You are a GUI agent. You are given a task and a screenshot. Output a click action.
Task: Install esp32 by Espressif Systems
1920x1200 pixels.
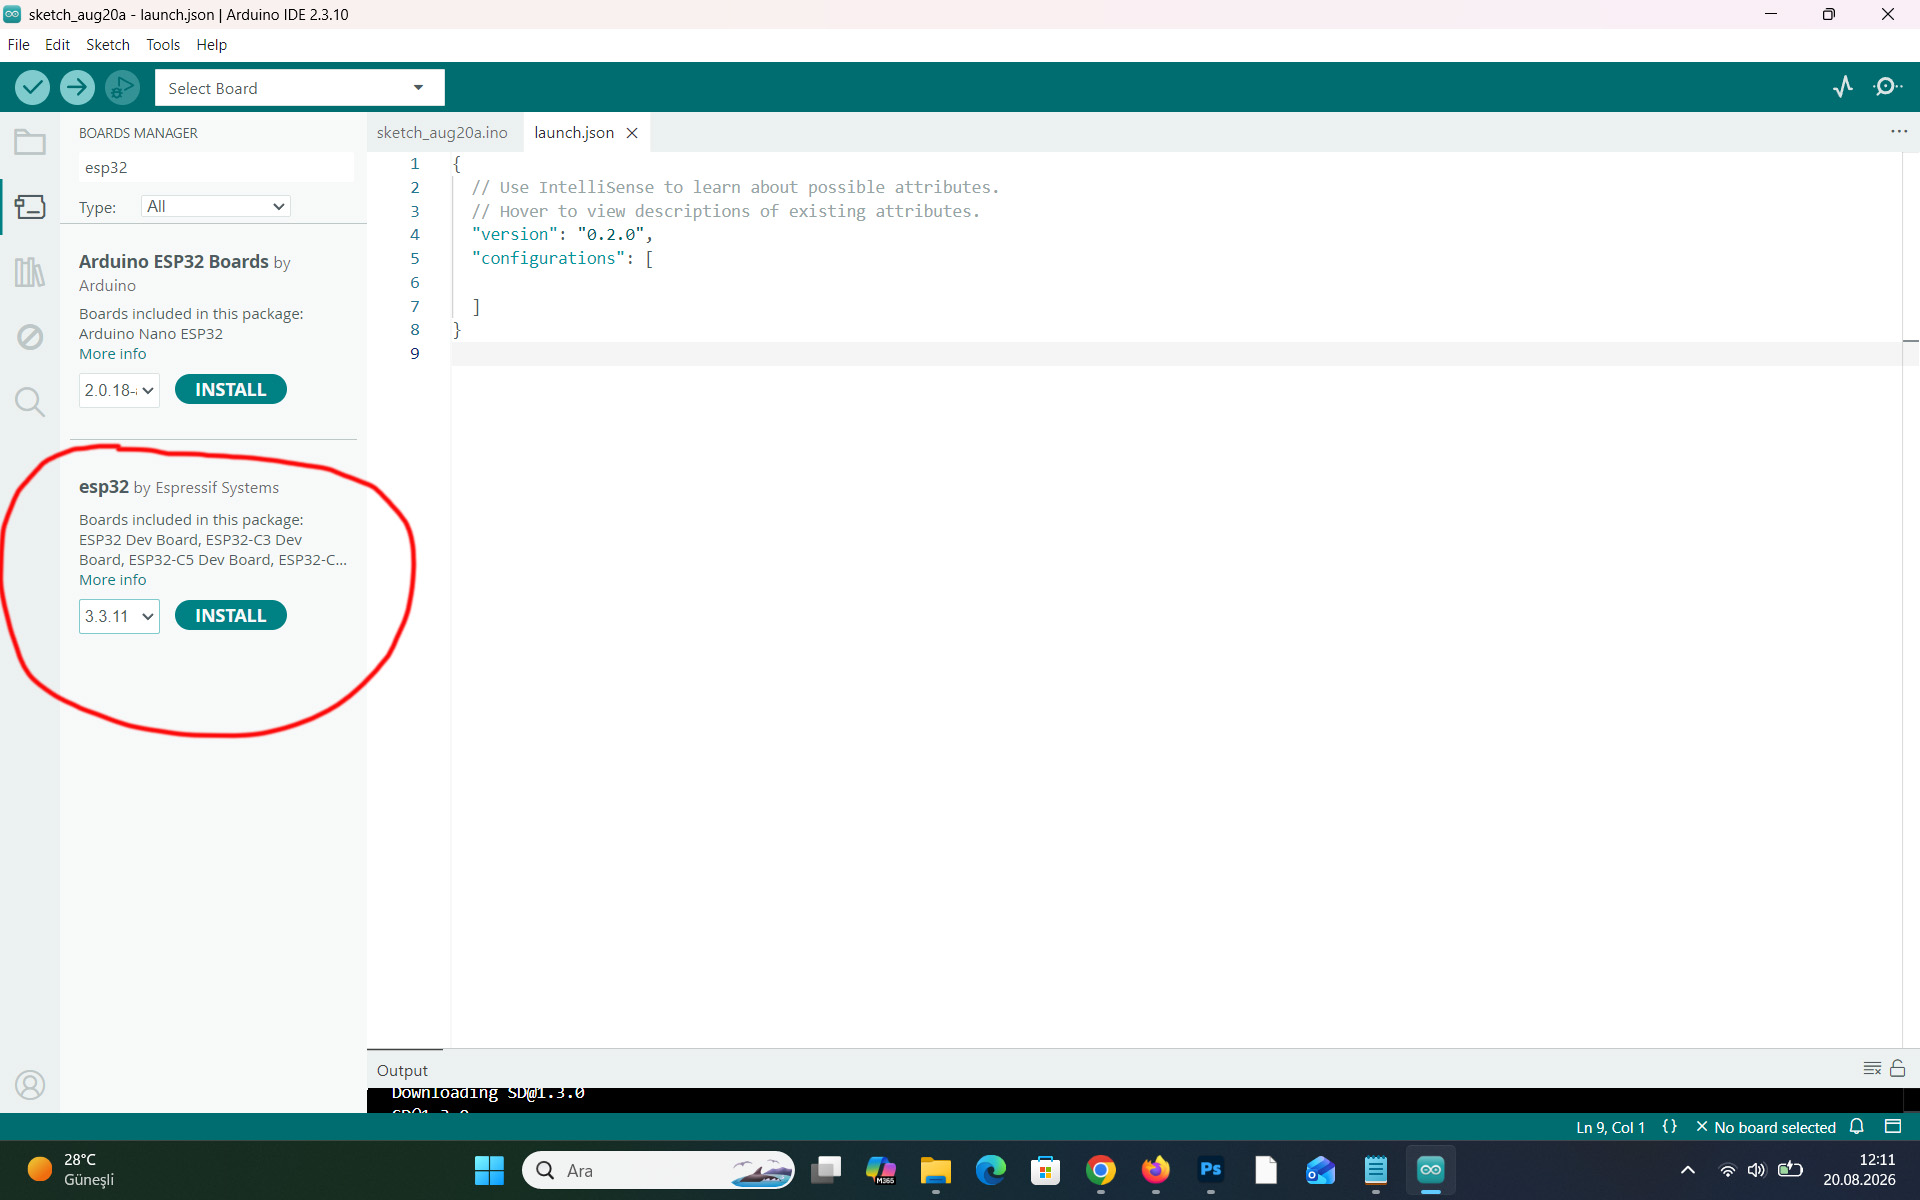click(231, 616)
